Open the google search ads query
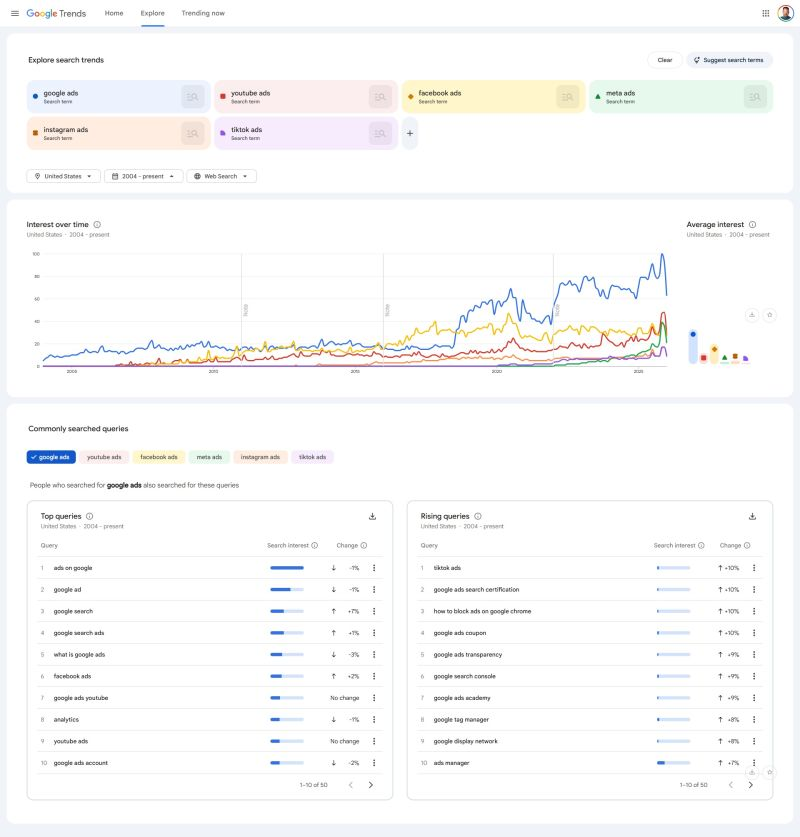Viewport: 800px width, 837px height. click(x=78, y=633)
